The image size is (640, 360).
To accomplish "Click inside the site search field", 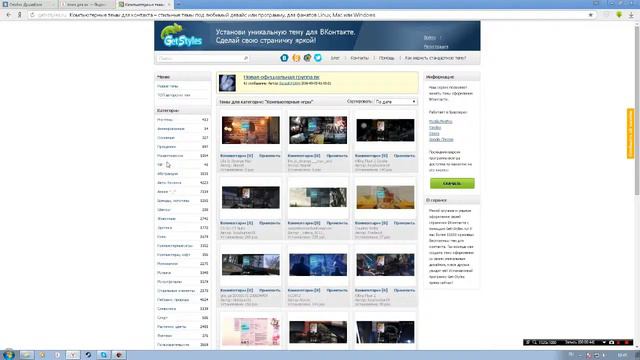I will point(200,58).
